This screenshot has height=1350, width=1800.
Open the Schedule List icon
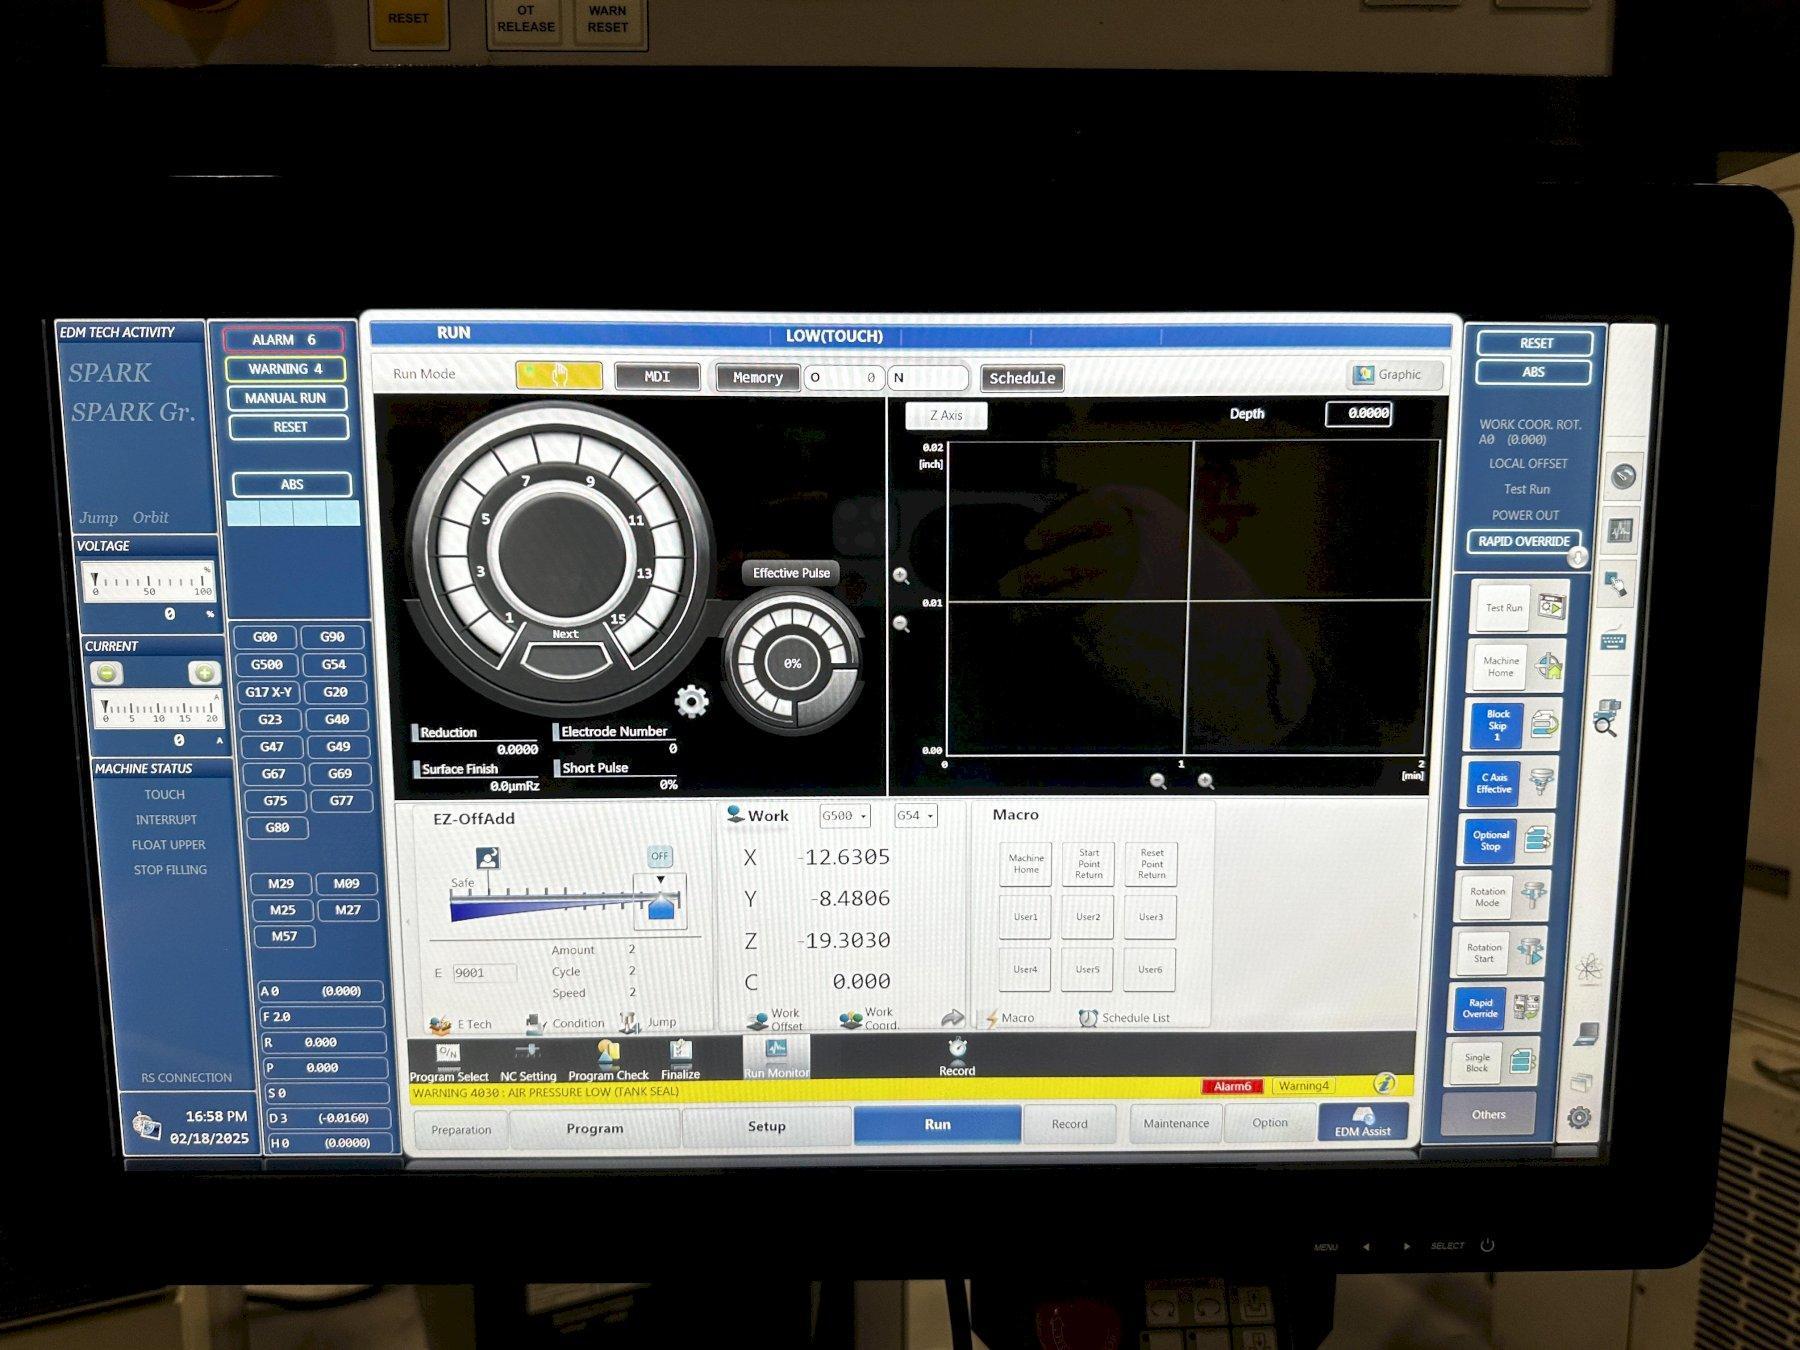pyautogui.click(x=1088, y=1018)
